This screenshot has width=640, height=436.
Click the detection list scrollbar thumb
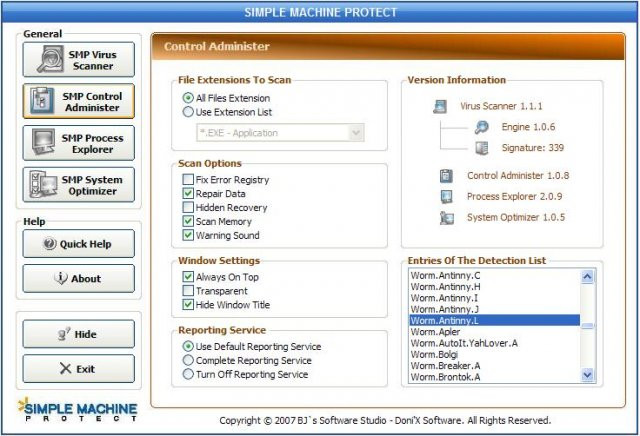pyautogui.click(x=587, y=325)
